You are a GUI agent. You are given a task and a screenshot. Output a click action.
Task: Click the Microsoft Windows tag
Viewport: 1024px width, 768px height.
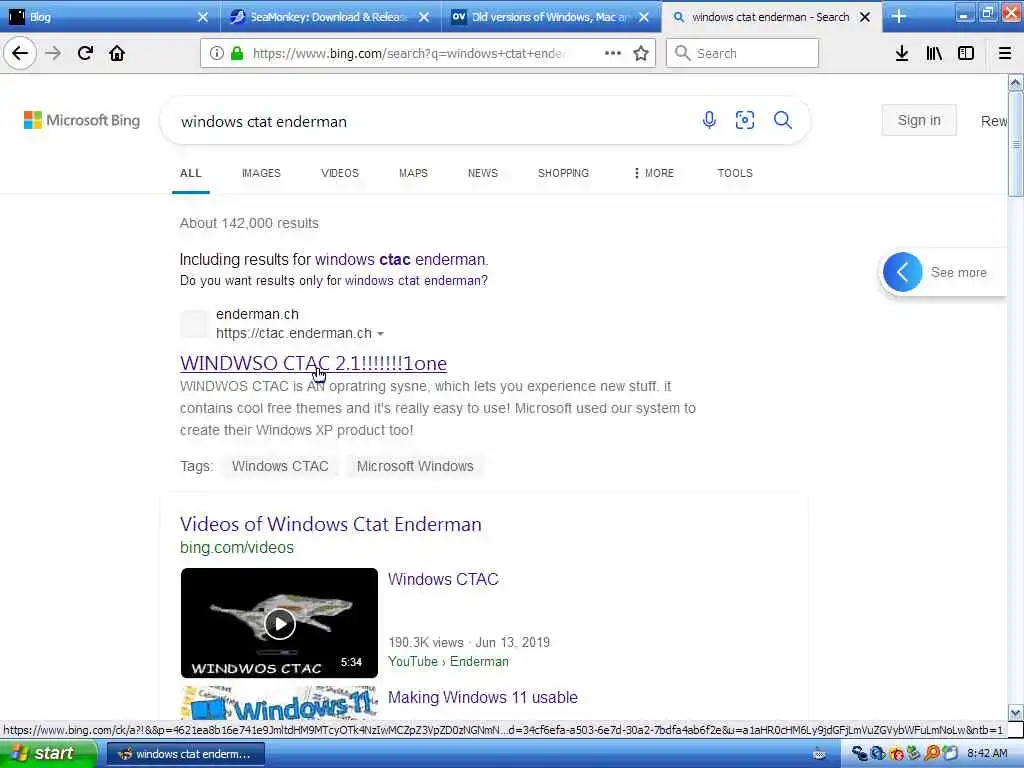point(415,466)
